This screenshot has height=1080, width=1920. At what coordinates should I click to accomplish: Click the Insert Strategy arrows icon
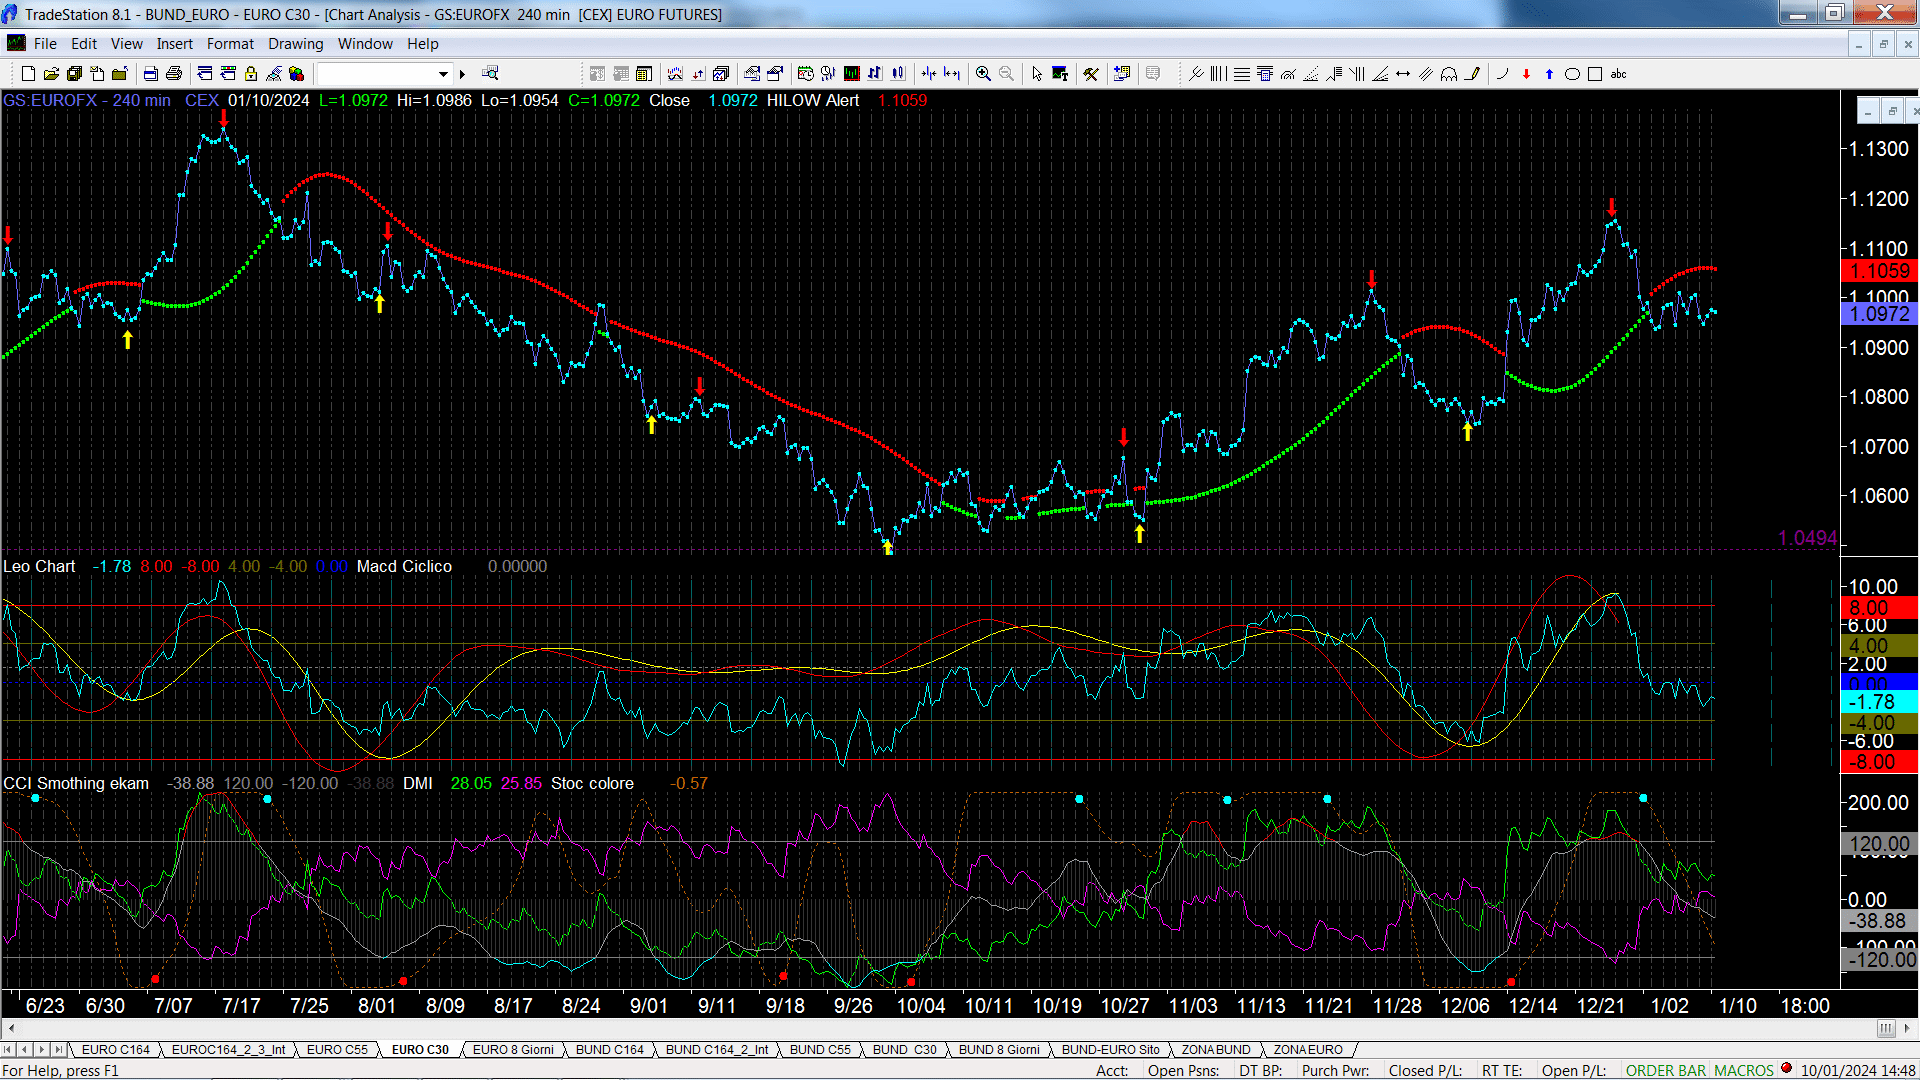point(698,74)
